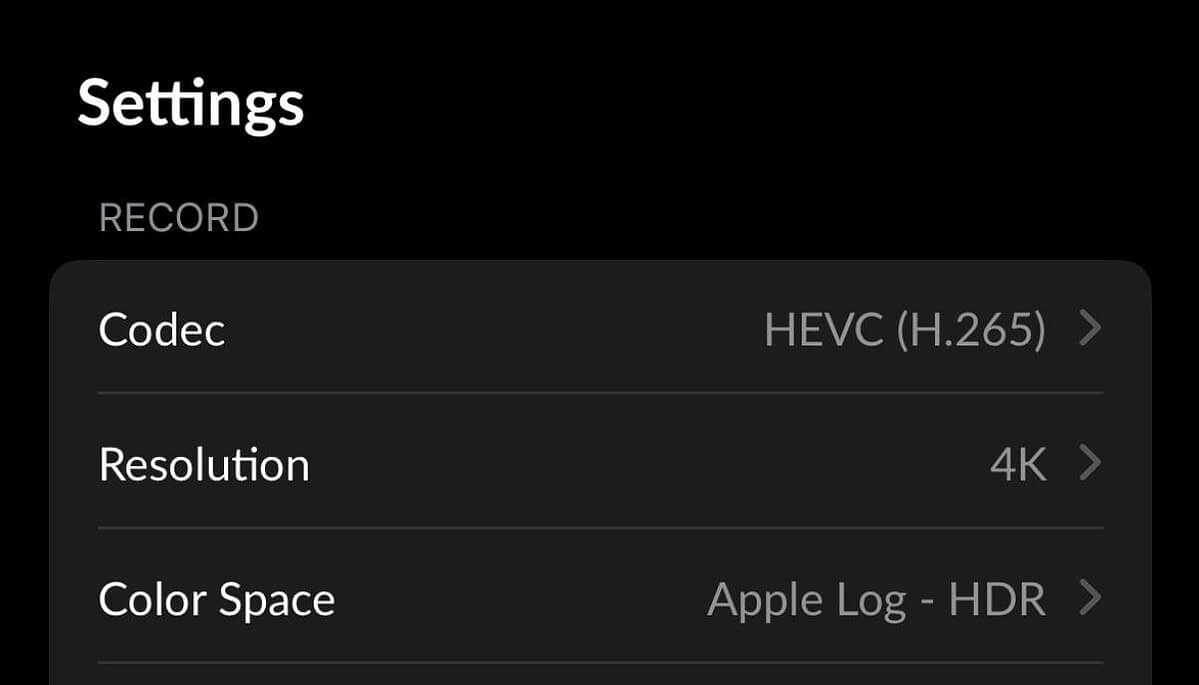Click the divider between Codec and Resolution

(600, 393)
